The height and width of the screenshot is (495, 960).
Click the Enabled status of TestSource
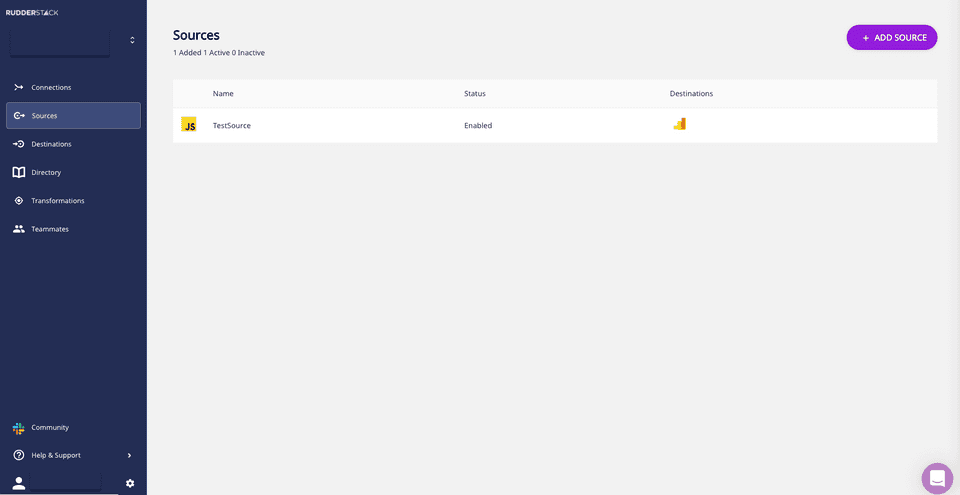(478, 126)
